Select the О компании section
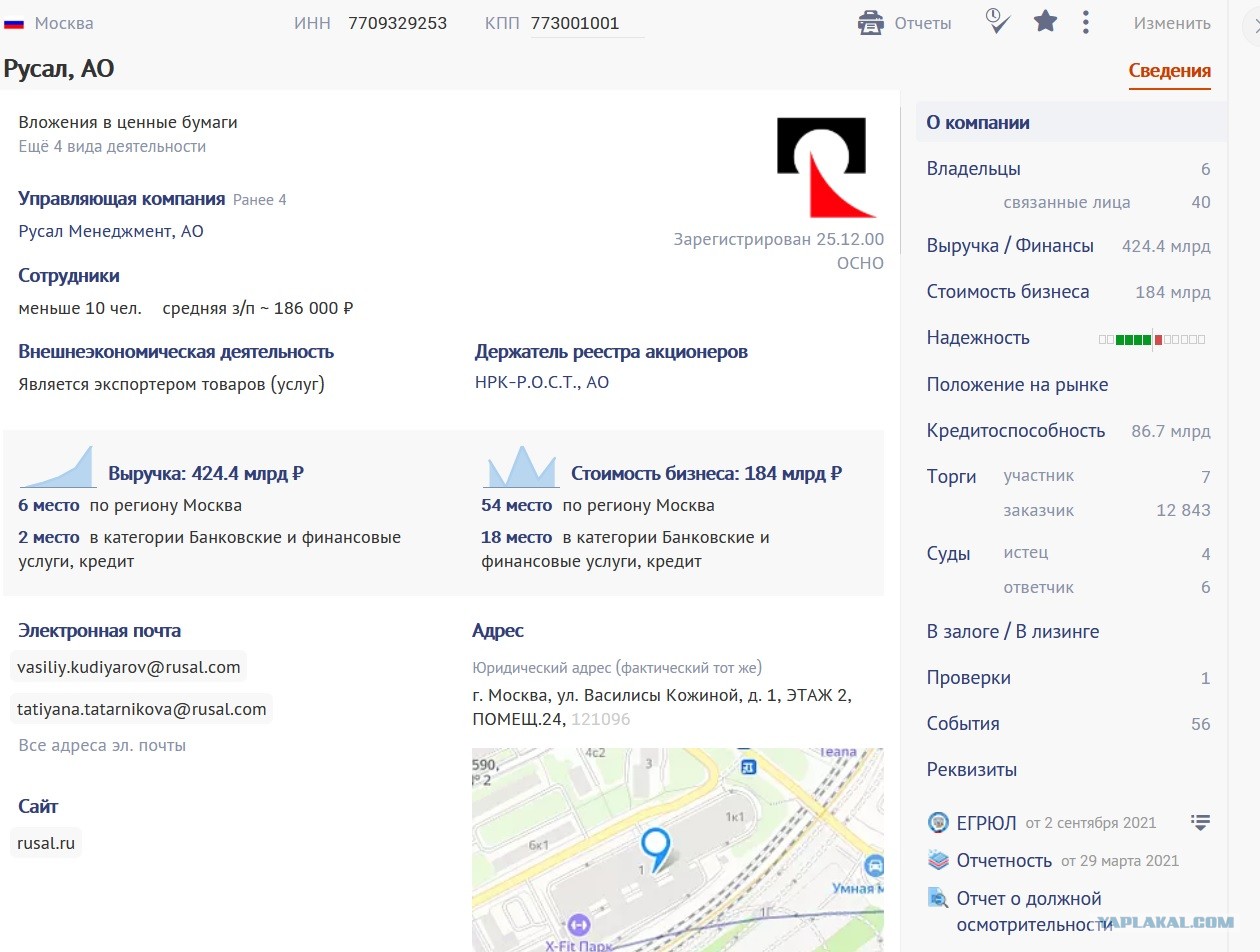Screen dimensions: 1260x952 (x=1071, y=123)
